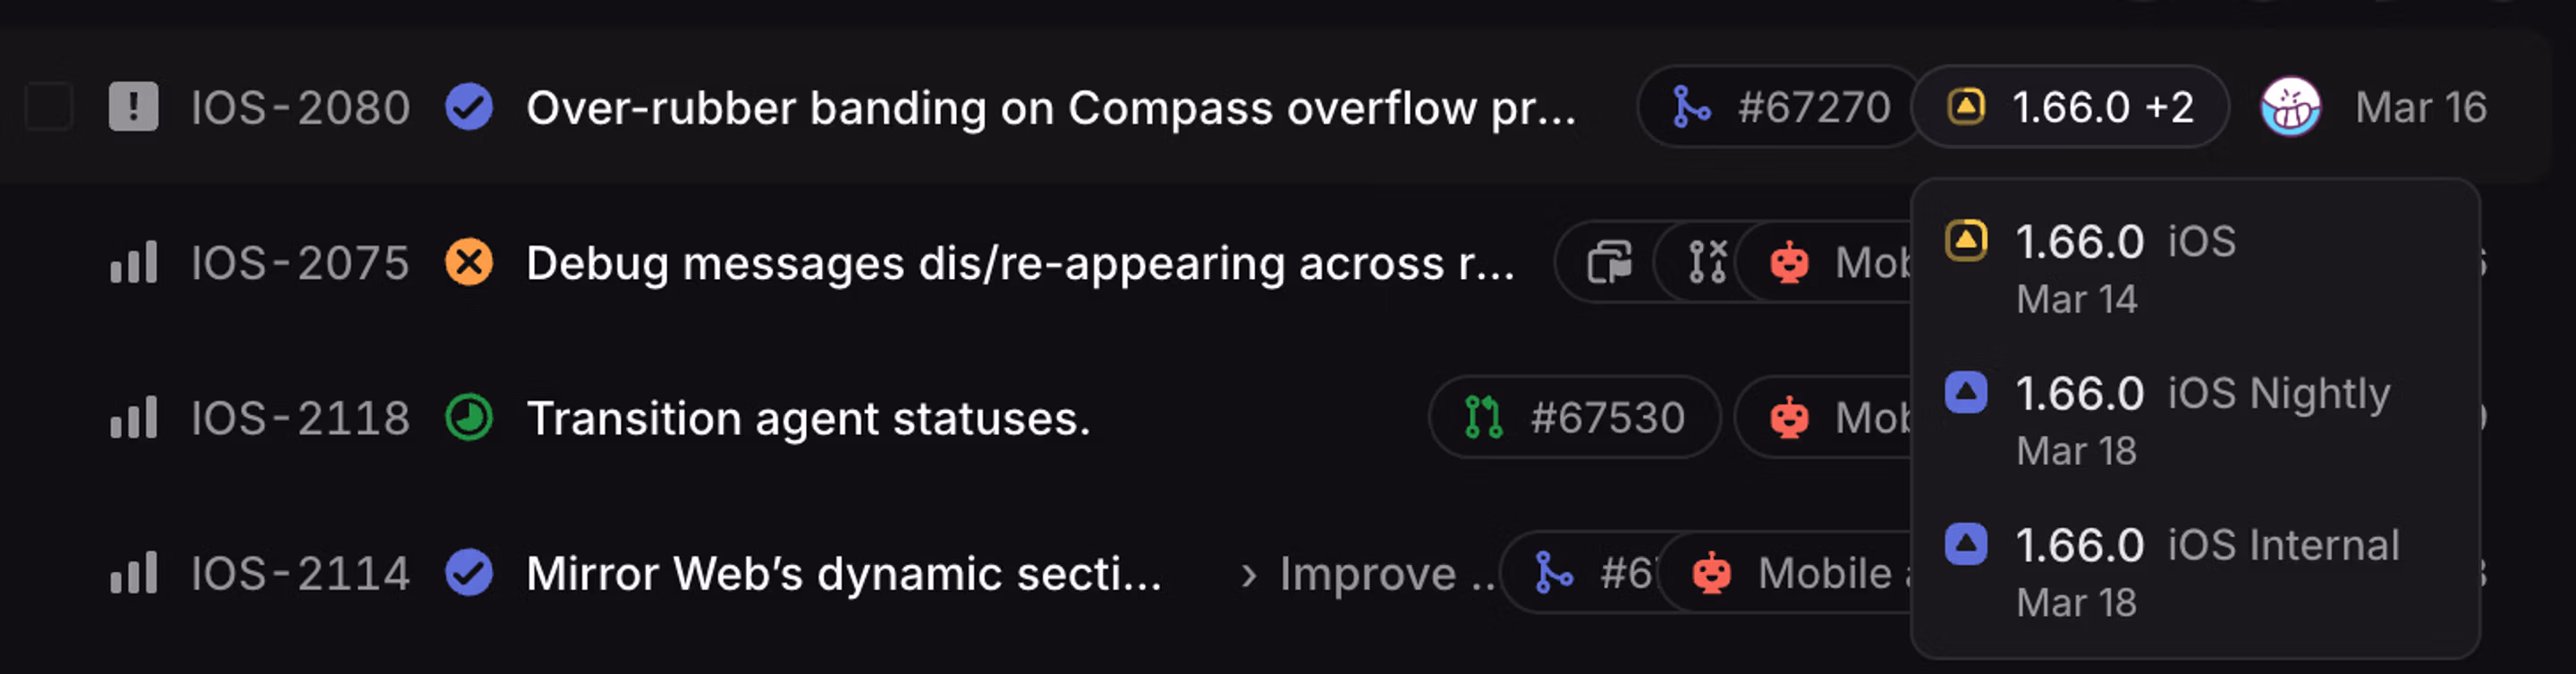This screenshot has height=674, width=2576.
Task: Click the canceled status icon on IOS-2075
Action: [x=469, y=263]
